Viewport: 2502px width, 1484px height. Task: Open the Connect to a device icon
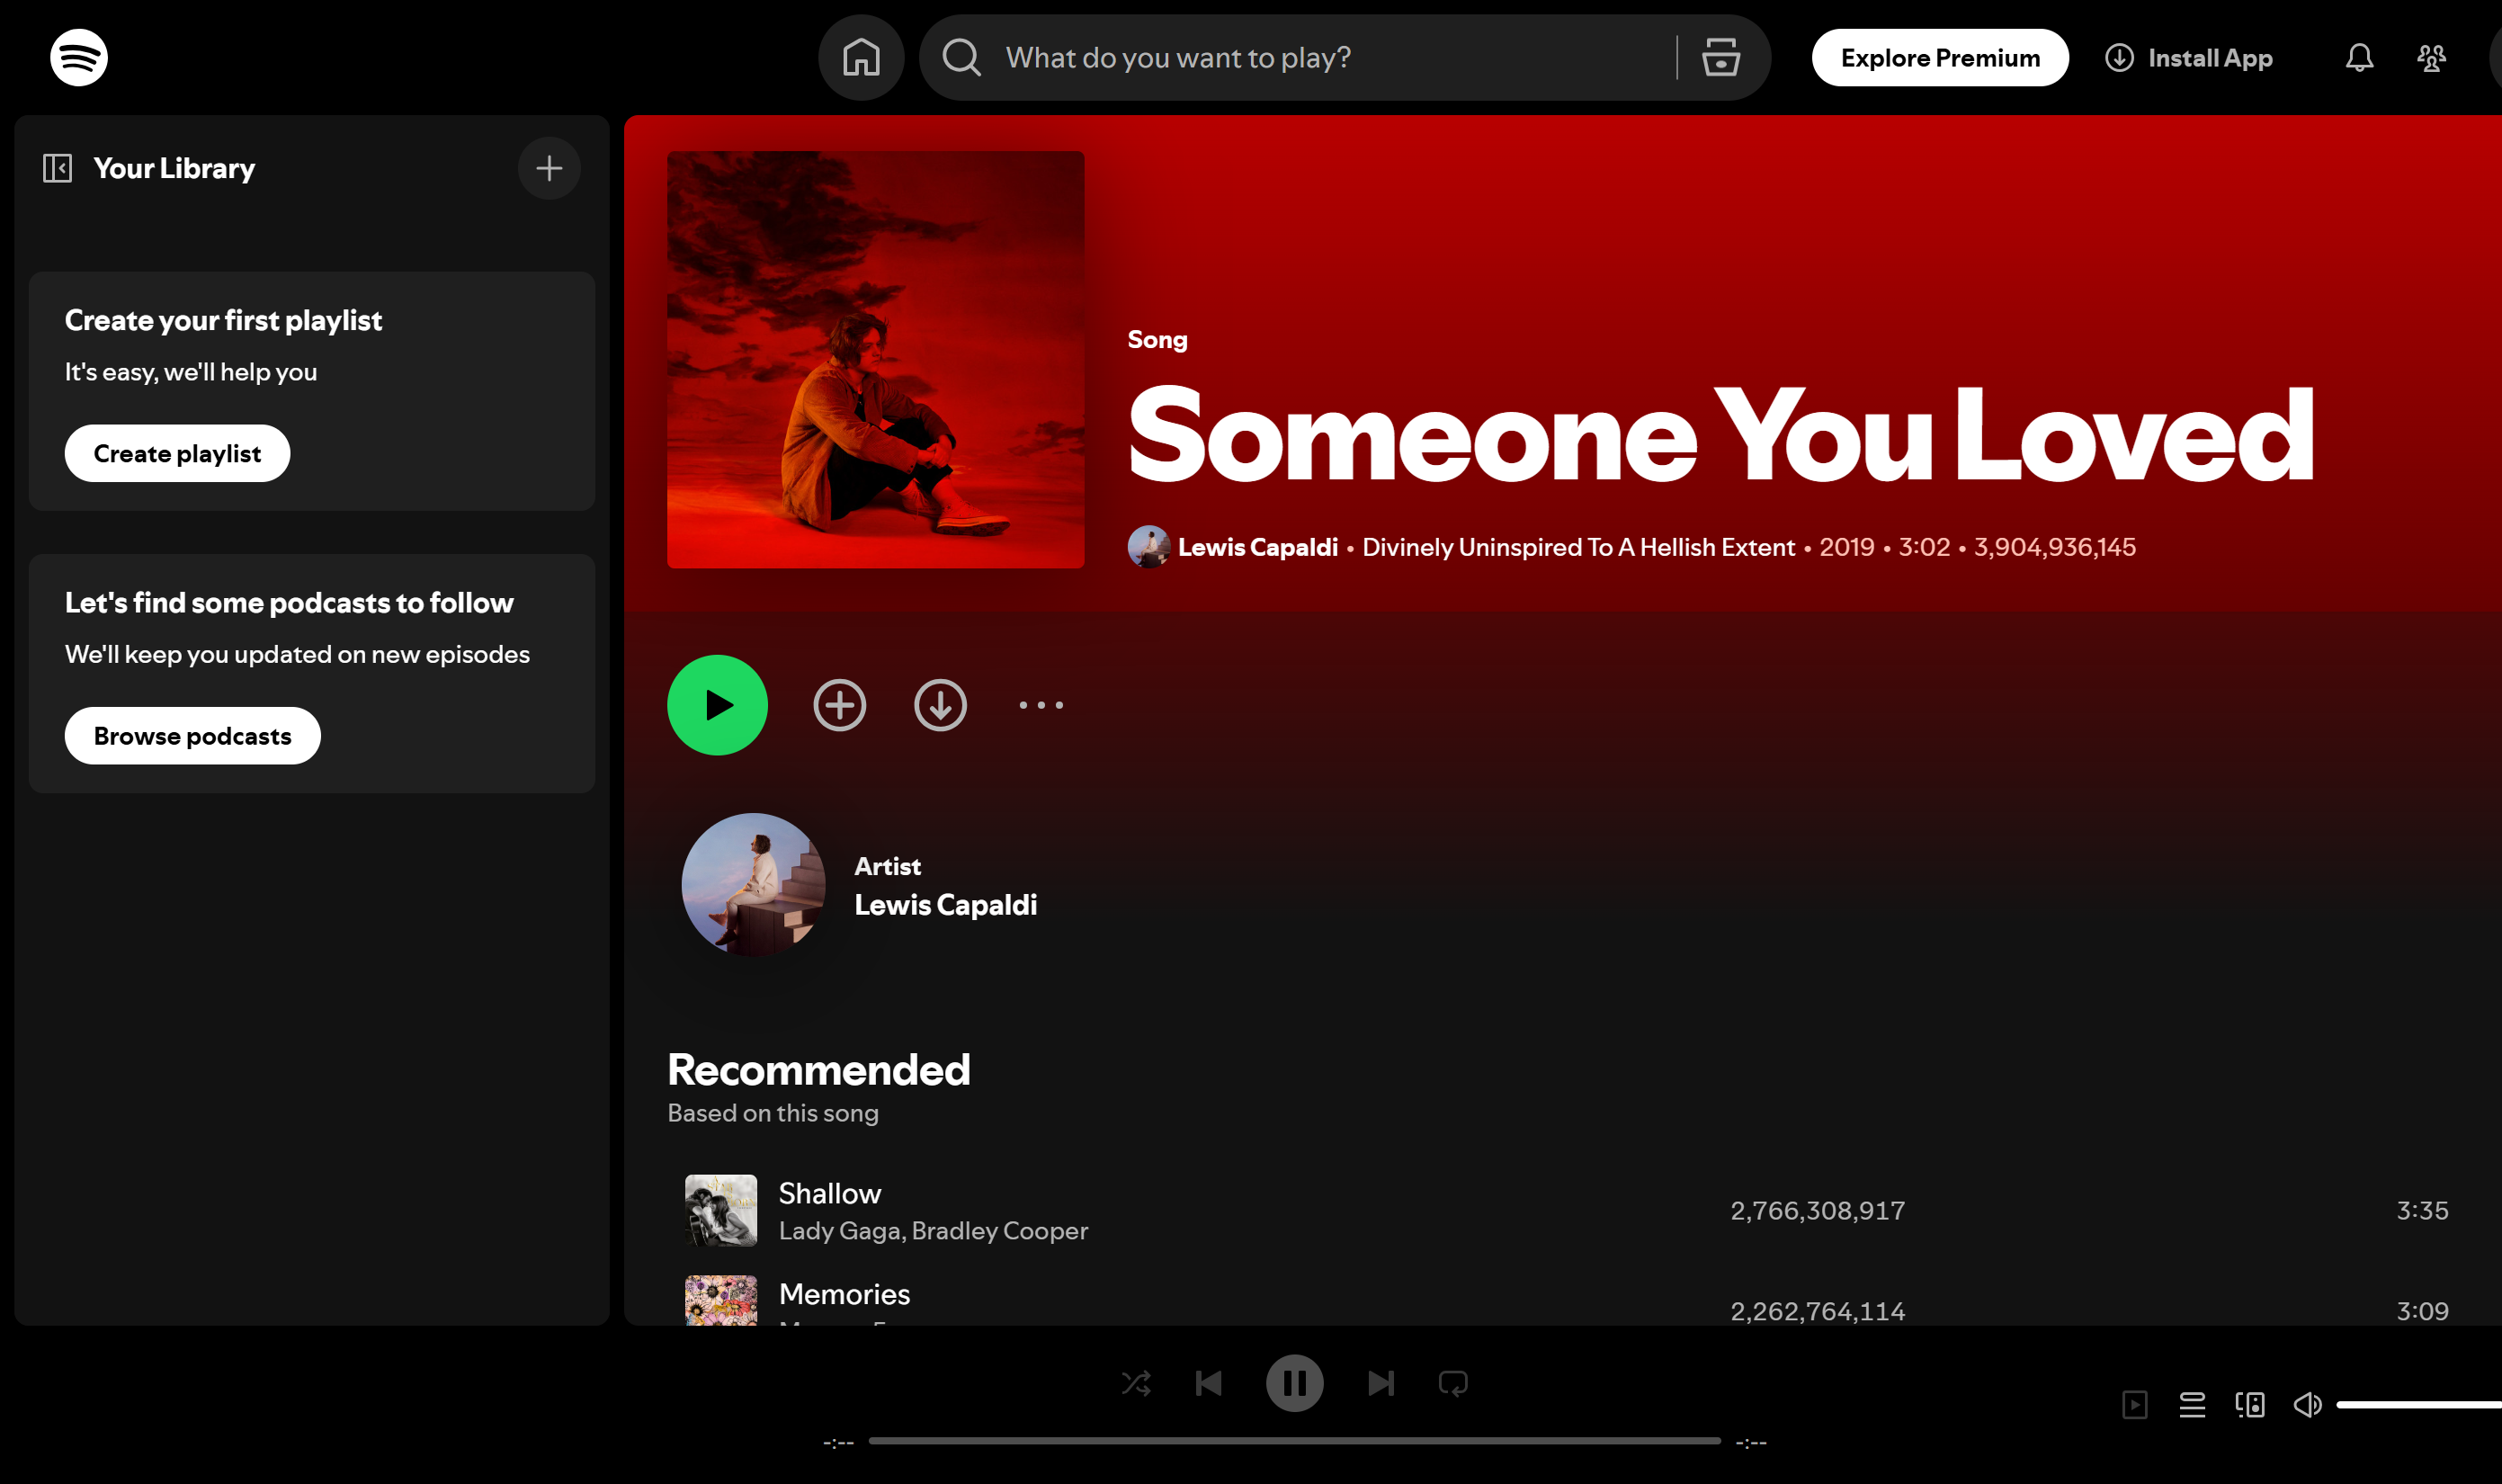(x=2249, y=1404)
